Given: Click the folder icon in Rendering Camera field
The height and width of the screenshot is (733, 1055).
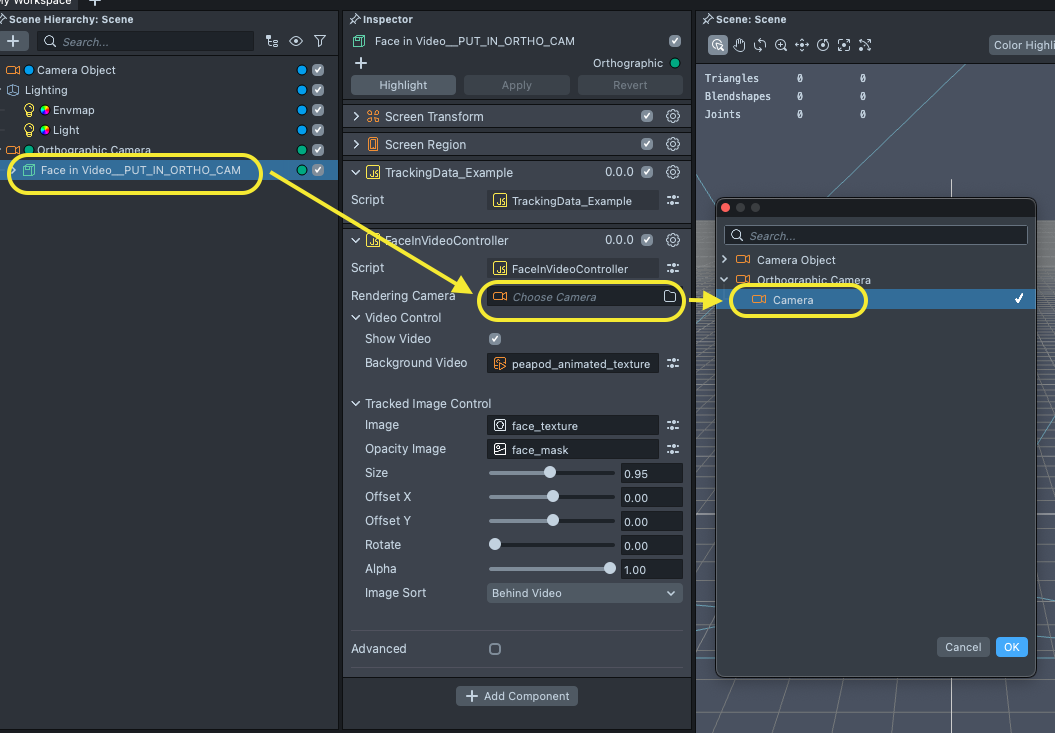Looking at the screenshot, I should [x=670, y=297].
